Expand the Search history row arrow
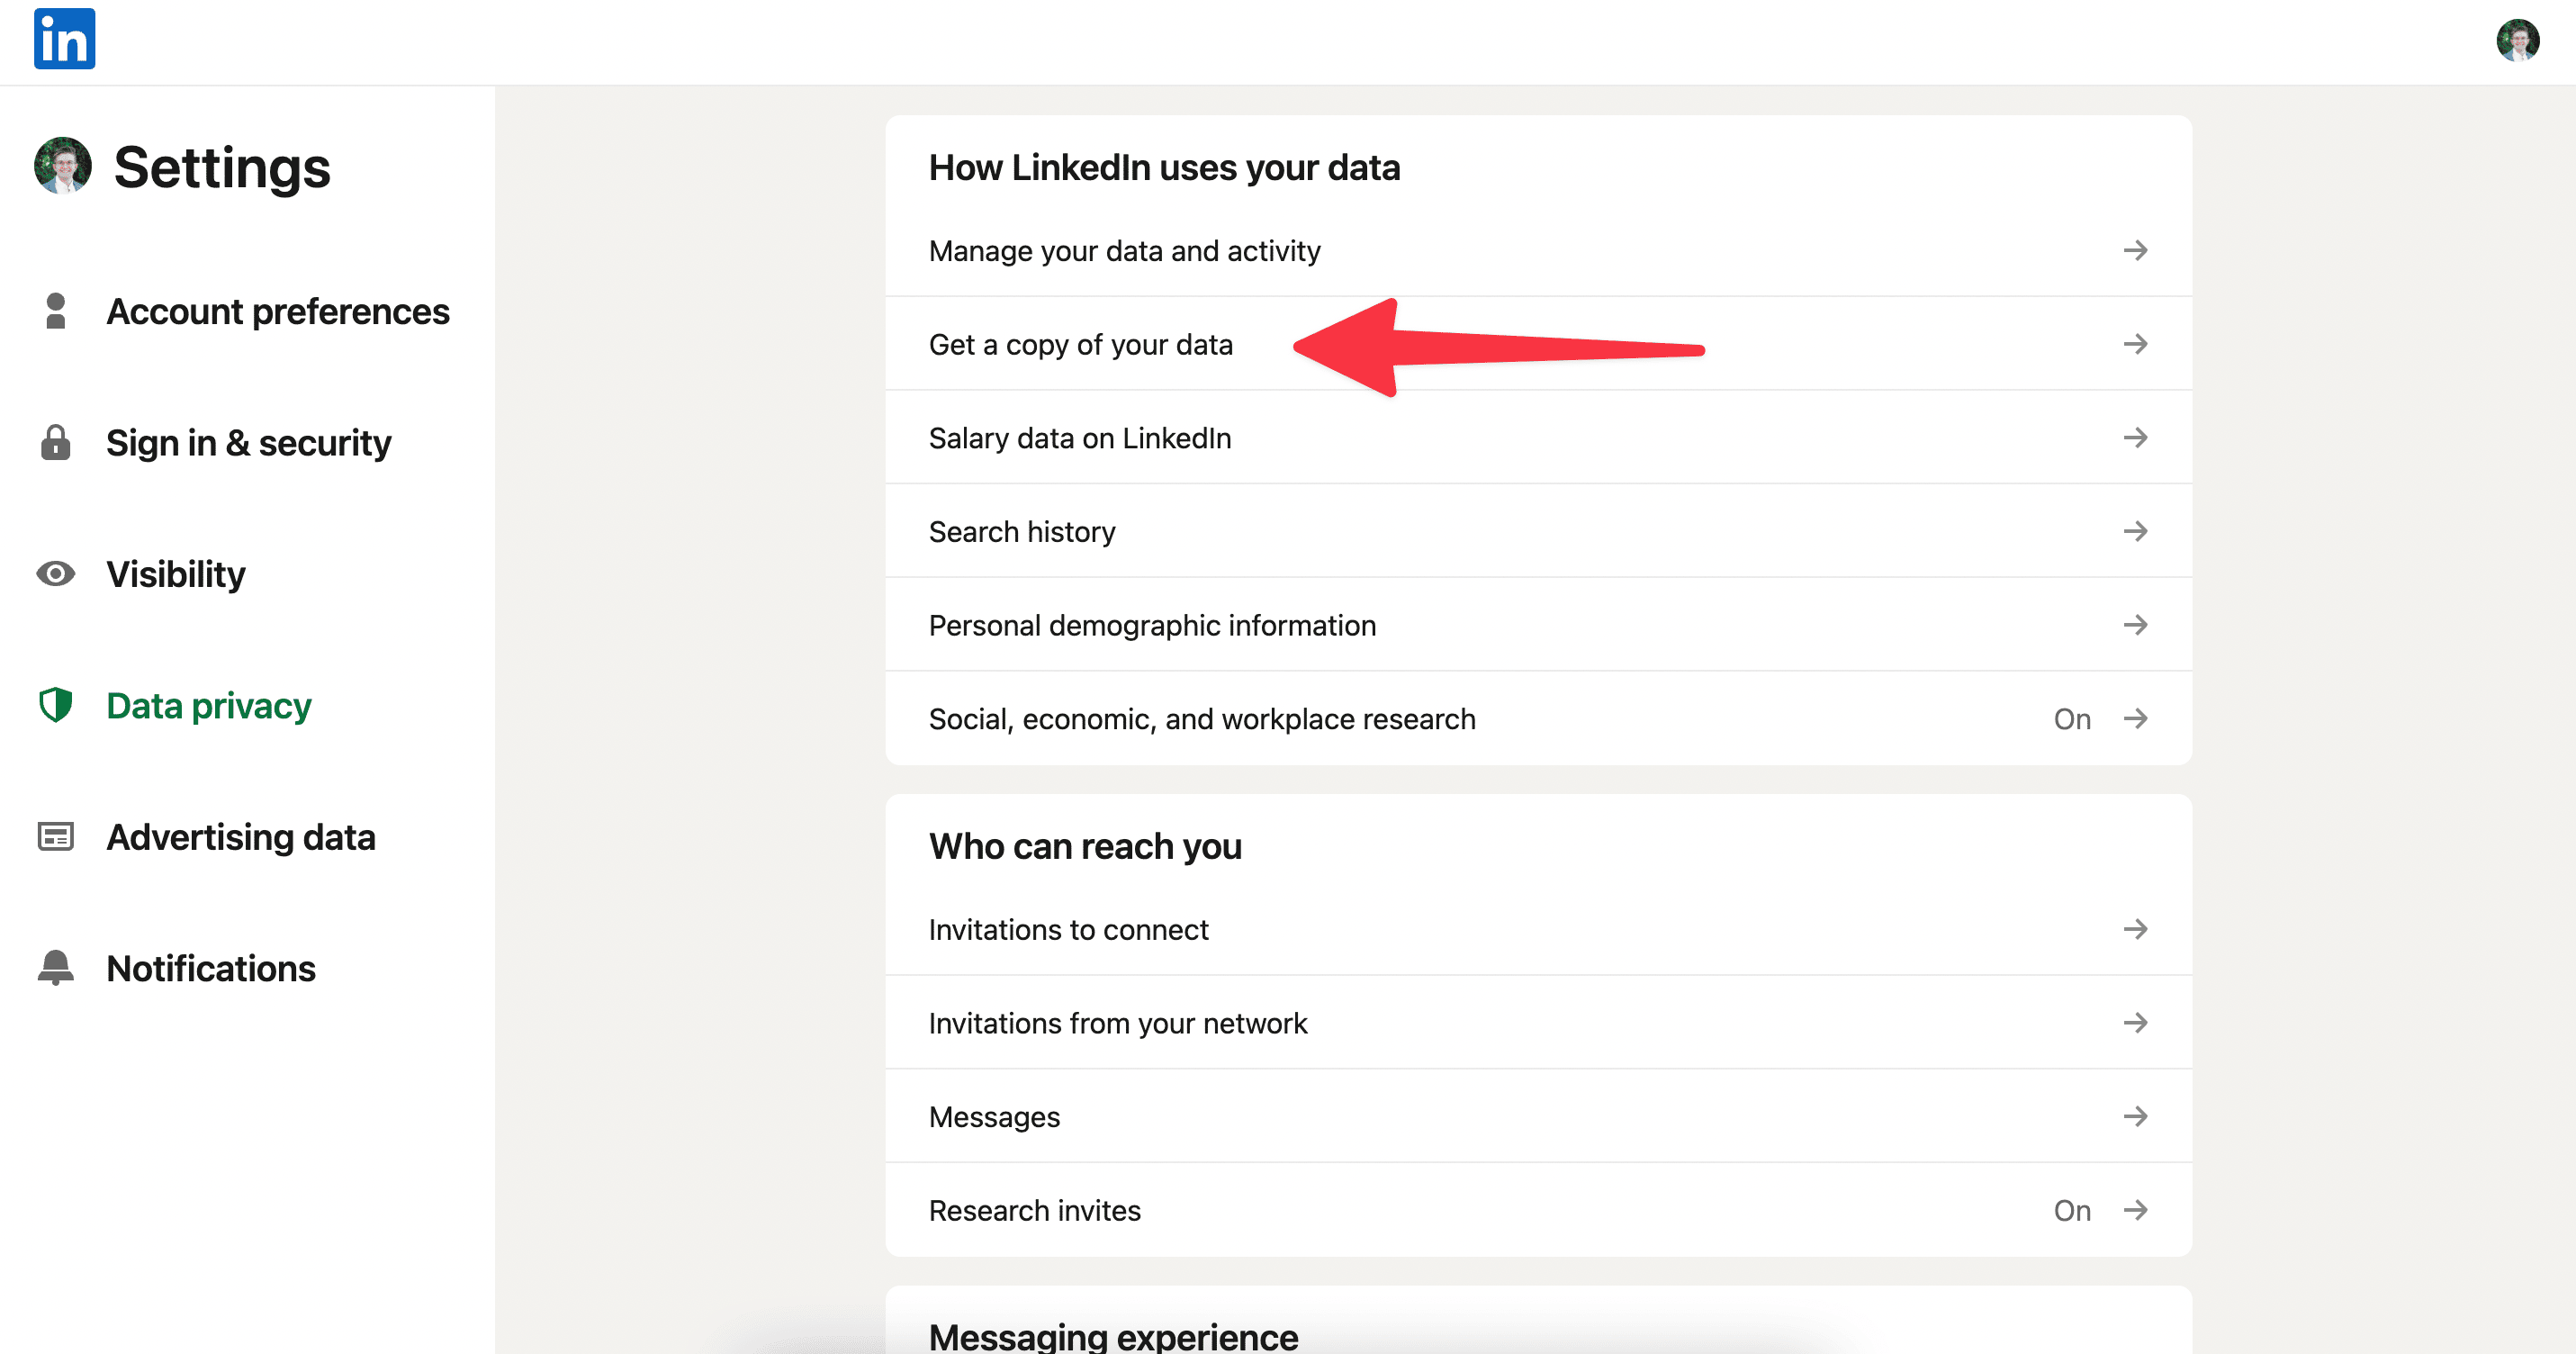 pyautogui.click(x=2137, y=531)
